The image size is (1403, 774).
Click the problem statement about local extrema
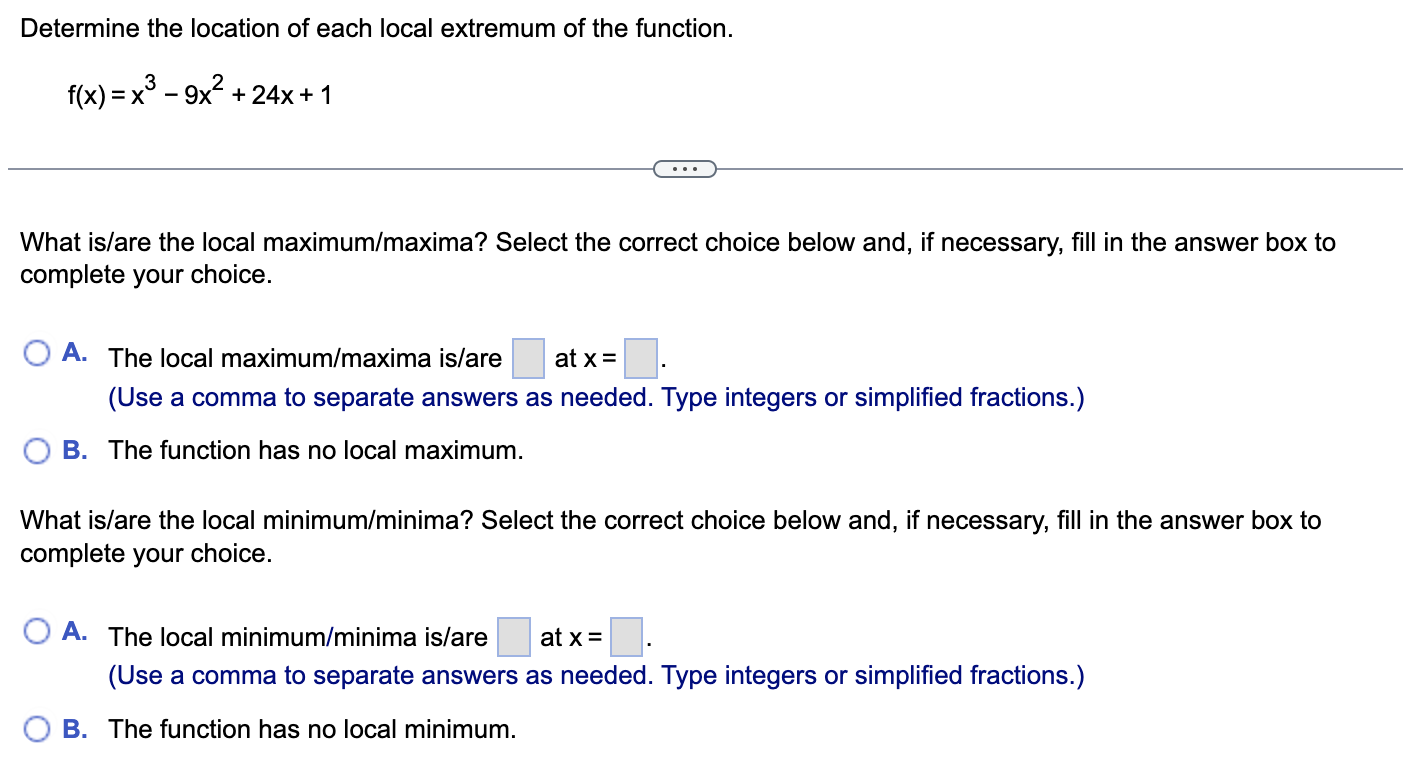tap(377, 28)
